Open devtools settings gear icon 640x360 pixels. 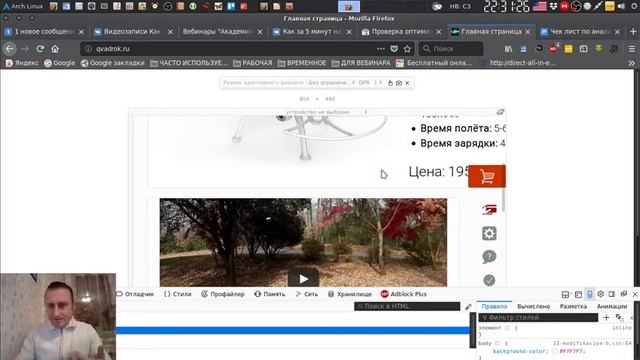click(x=600, y=294)
